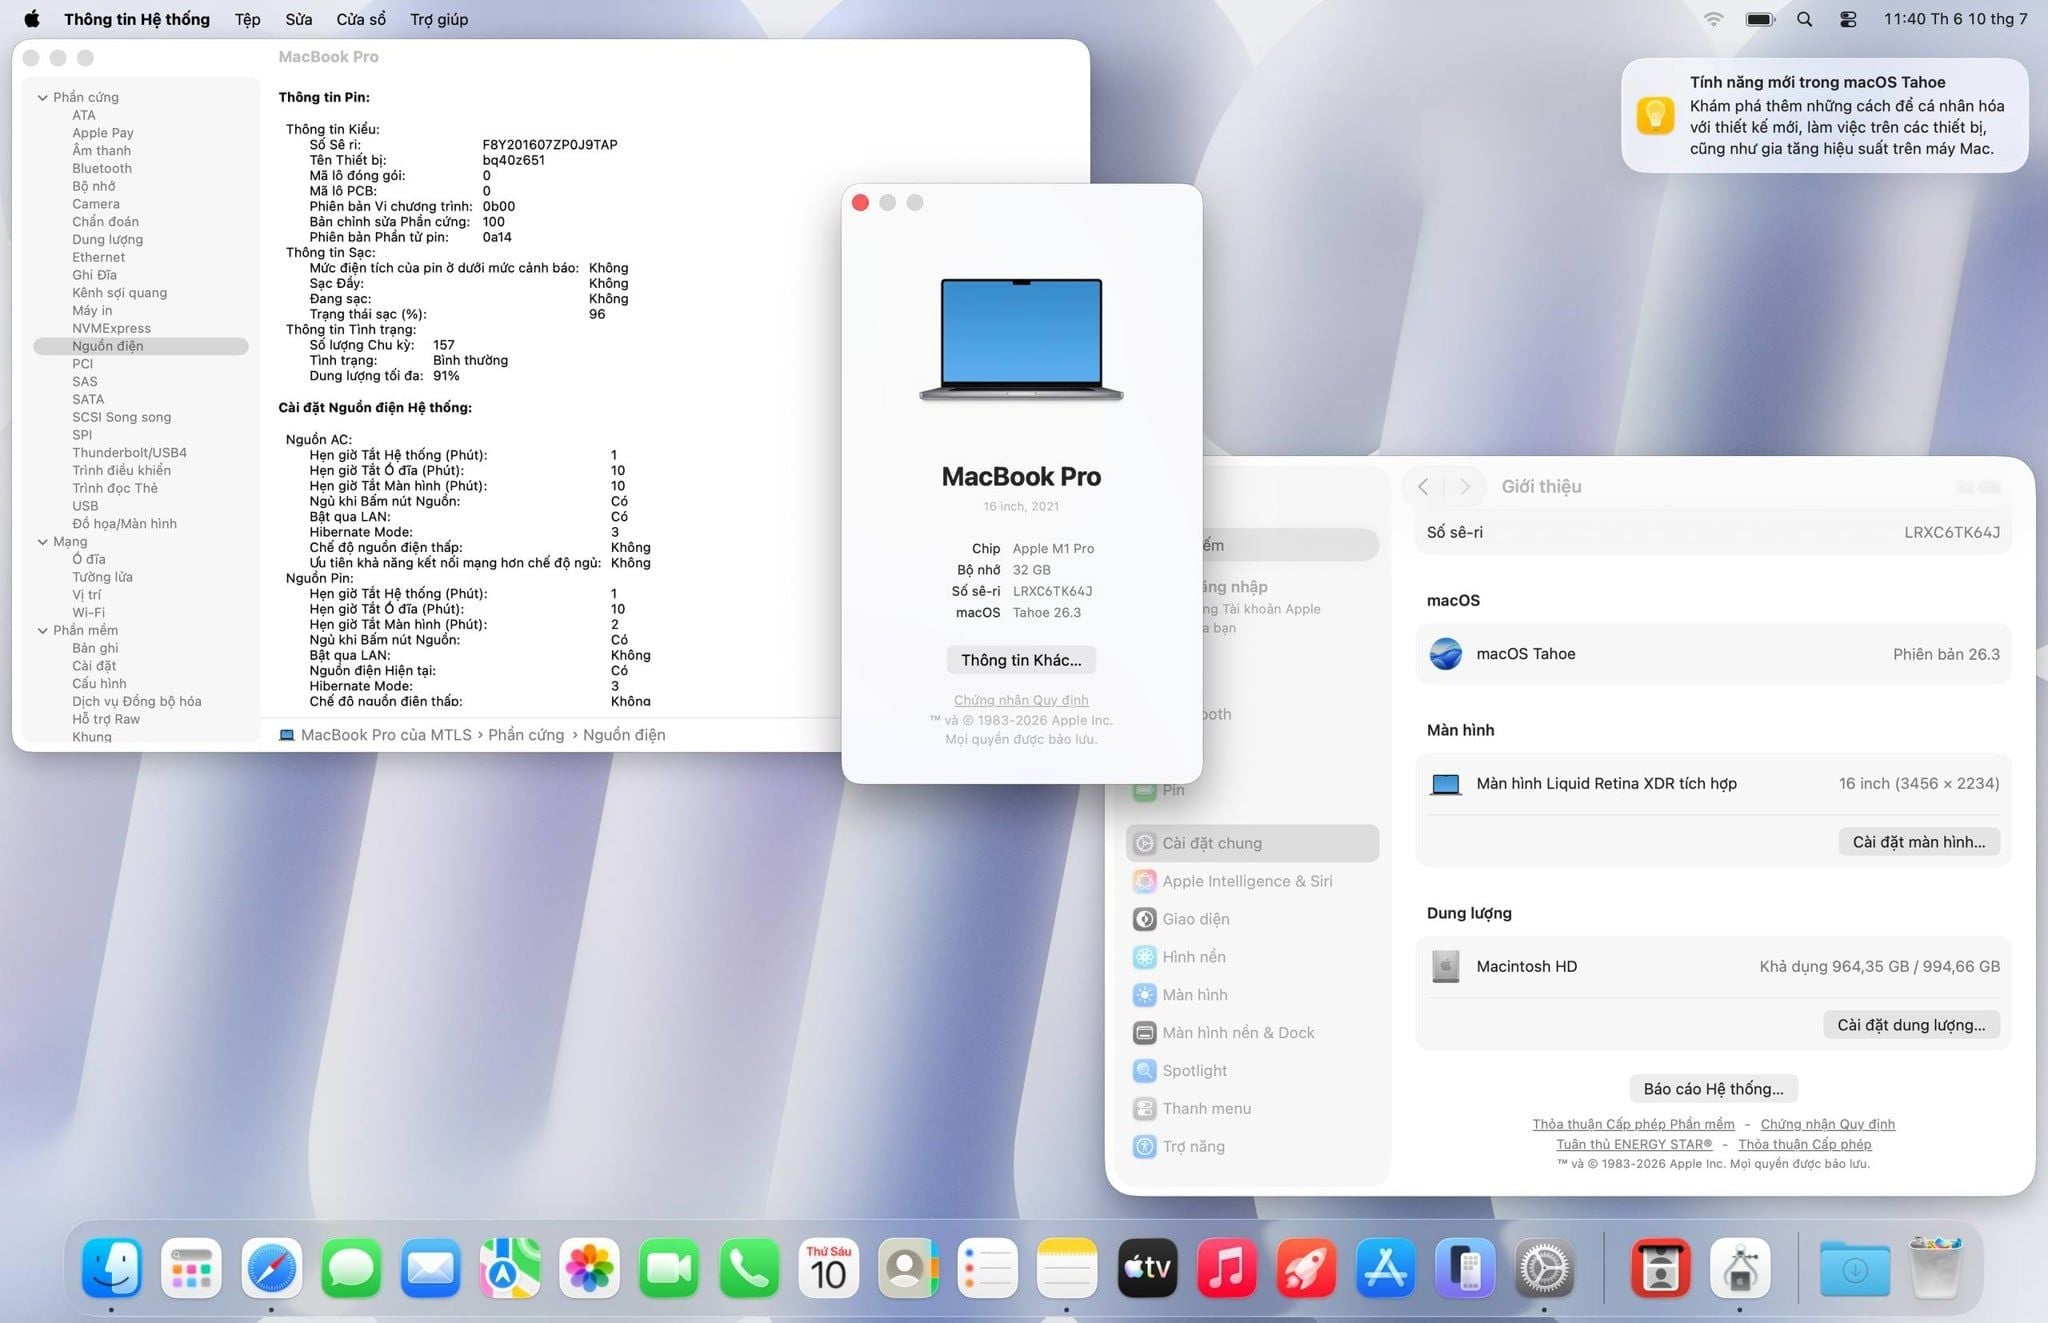
Task: Click the System Information caliper icon in Dock
Action: pos(1740,1267)
